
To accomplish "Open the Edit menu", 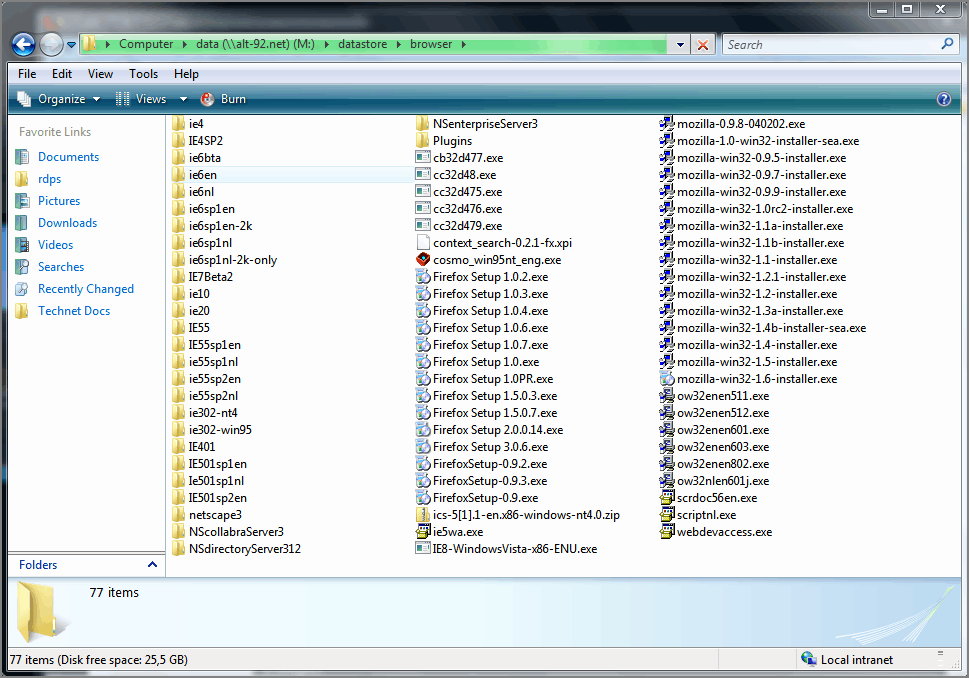I will 62,74.
